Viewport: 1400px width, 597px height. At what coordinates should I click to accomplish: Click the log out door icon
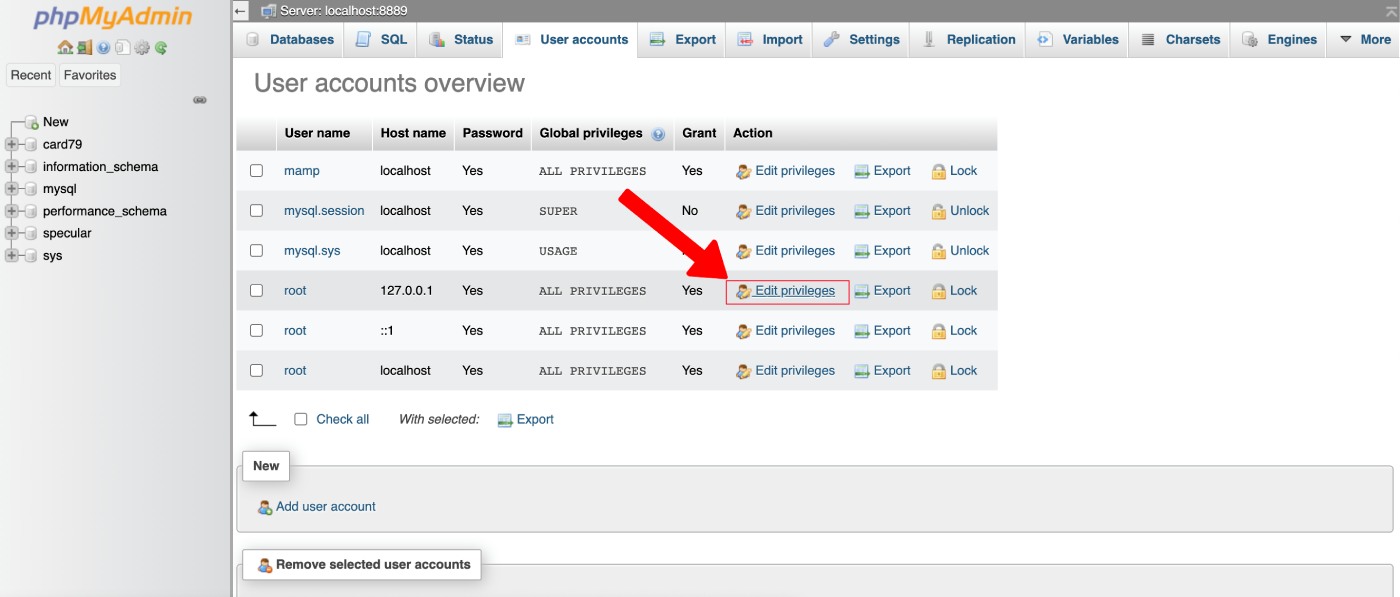84,47
